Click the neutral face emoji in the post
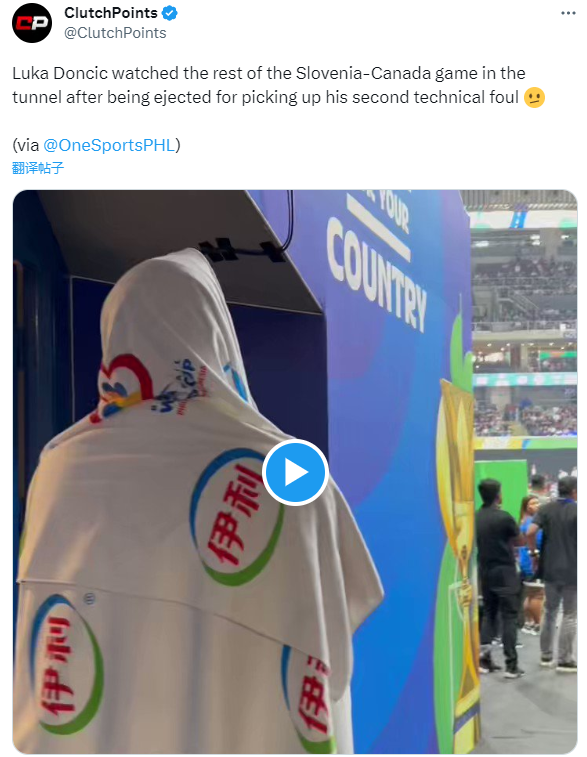Image resolution: width=587 pixels, height=757 pixels. [534, 98]
